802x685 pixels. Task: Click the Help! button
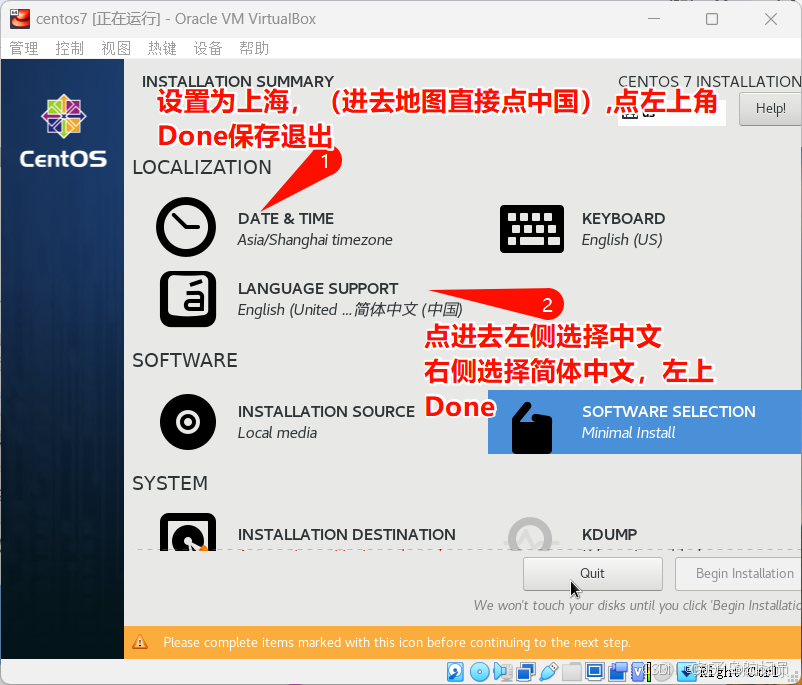tap(770, 108)
